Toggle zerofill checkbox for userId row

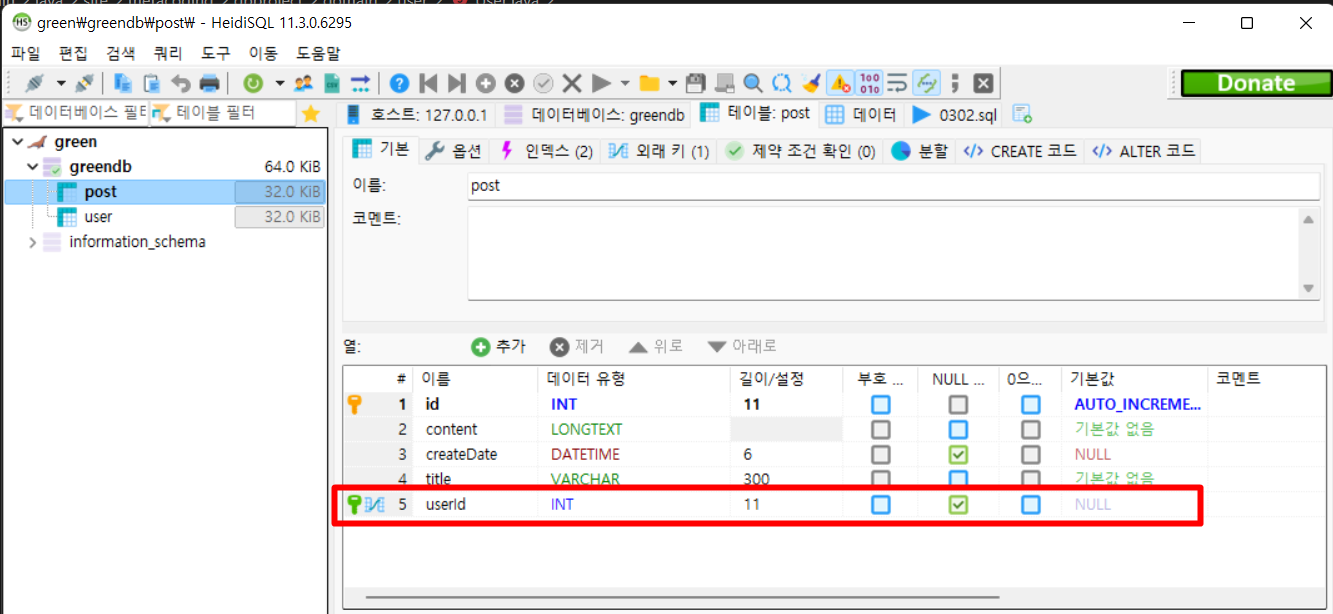coord(1031,505)
